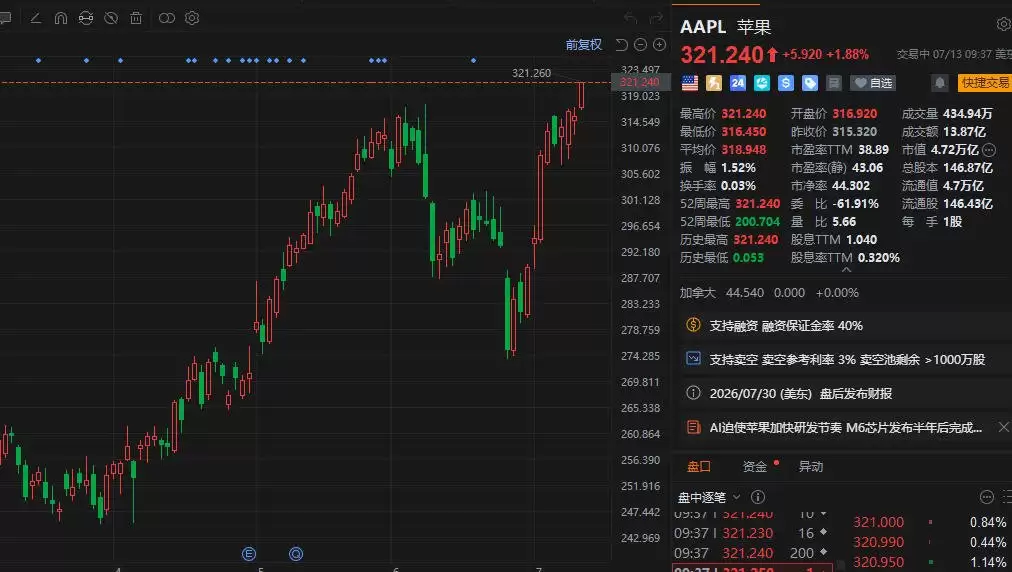The width and height of the screenshot is (1012, 572).
Task: Click the 09:37 321.240 200 tick row
Action: click(x=752, y=553)
